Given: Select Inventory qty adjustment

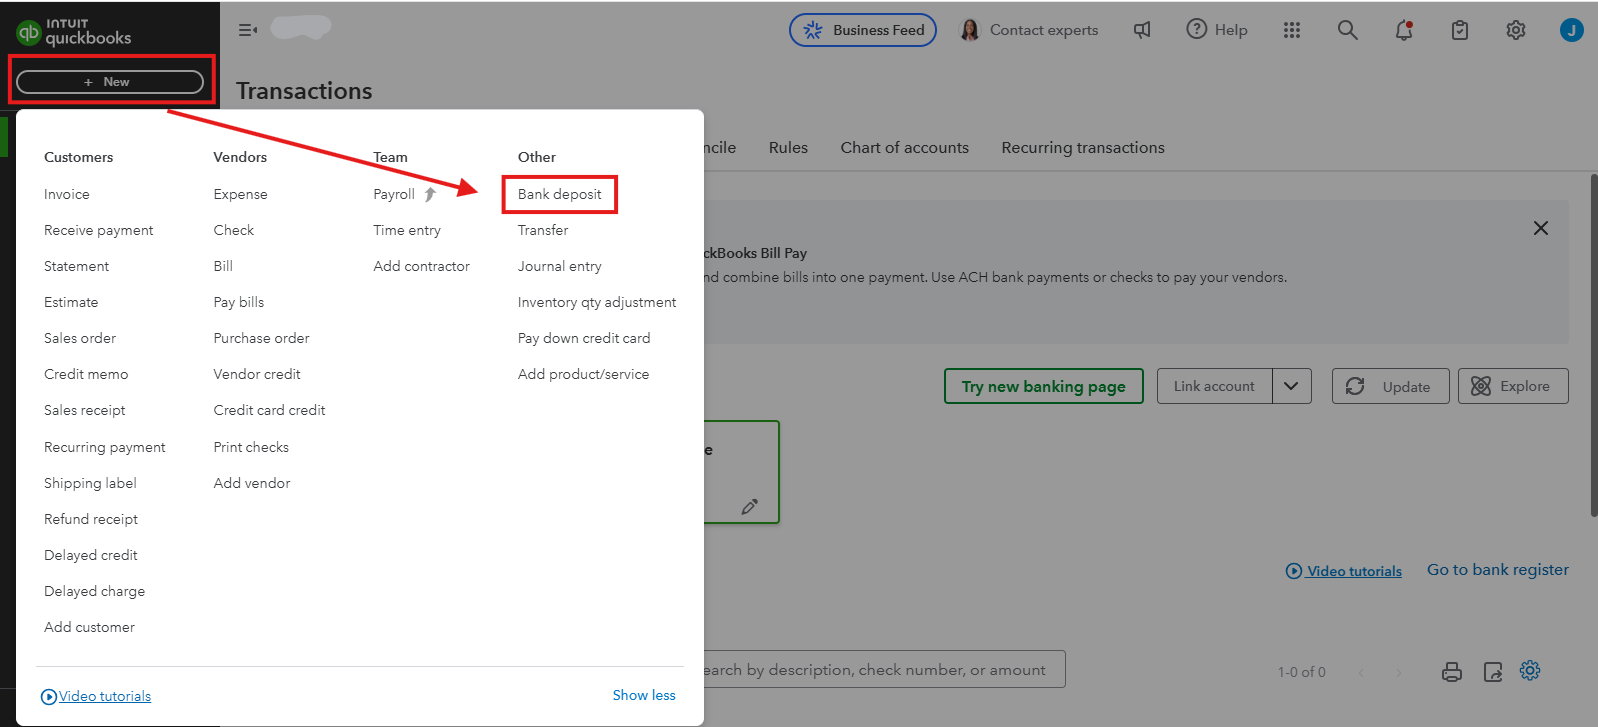Looking at the screenshot, I should [x=597, y=302].
